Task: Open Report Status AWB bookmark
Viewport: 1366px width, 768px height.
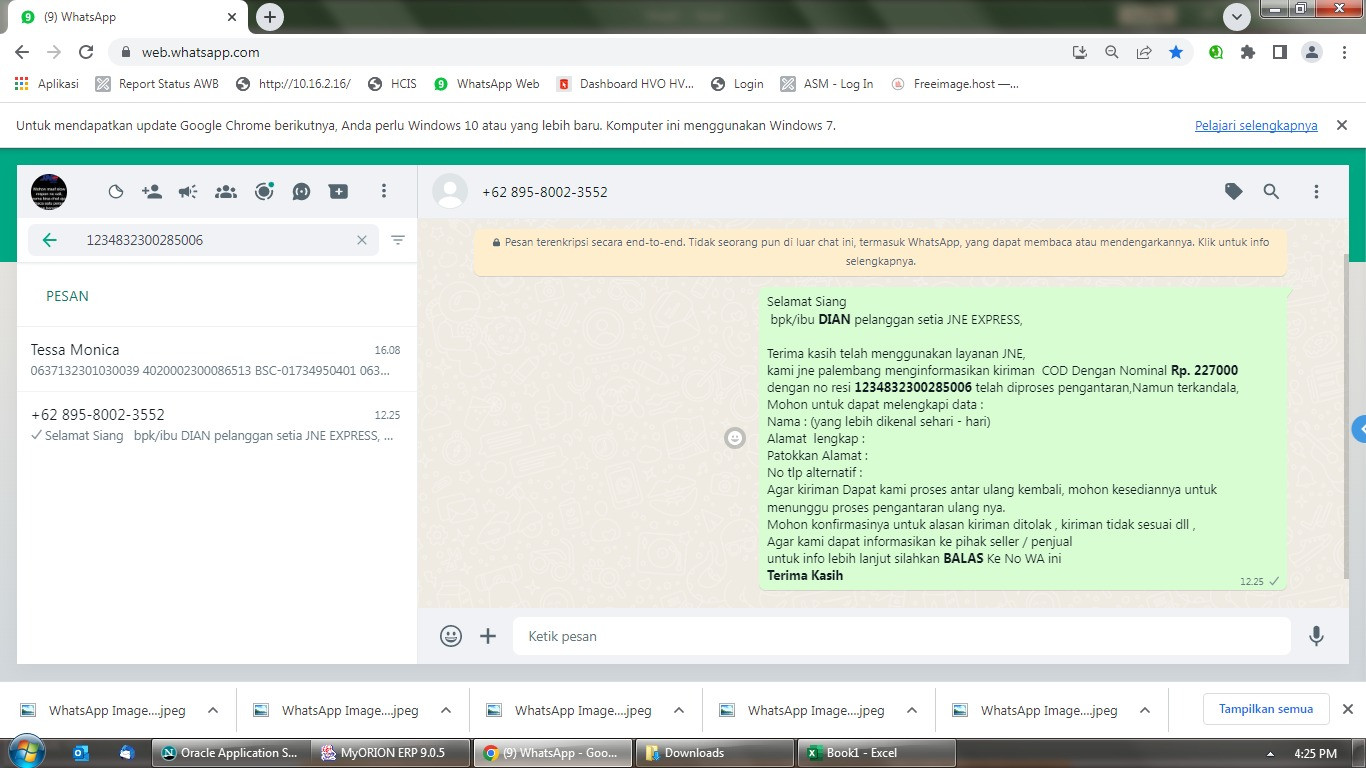Action: tap(157, 84)
